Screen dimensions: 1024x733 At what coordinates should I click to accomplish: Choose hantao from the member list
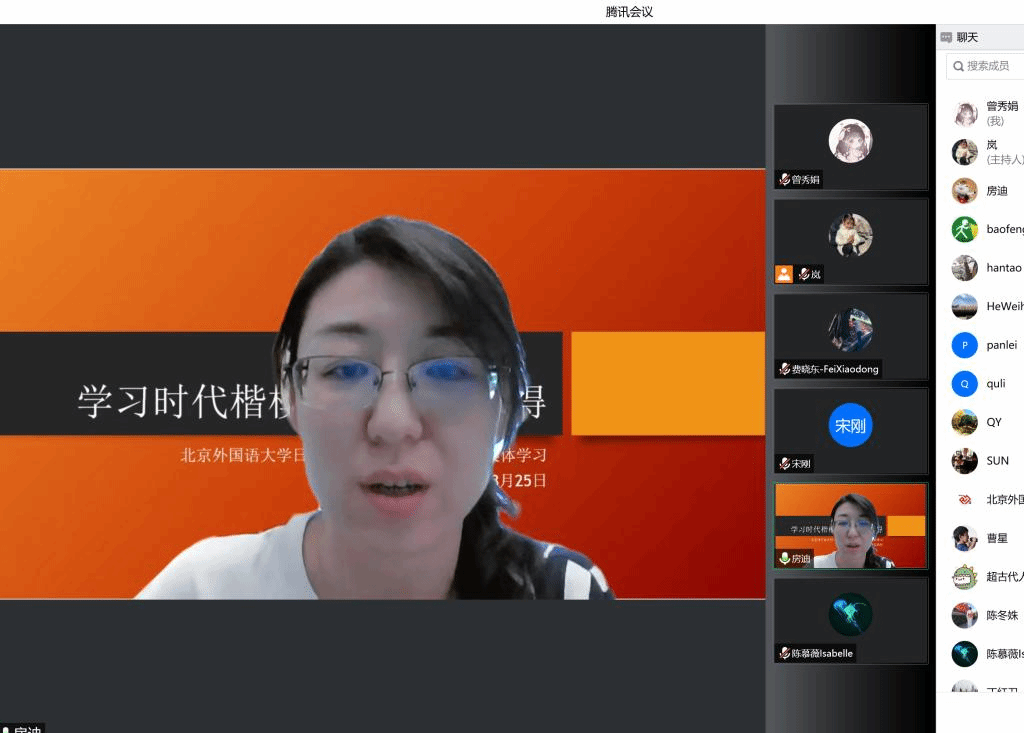click(1003, 268)
